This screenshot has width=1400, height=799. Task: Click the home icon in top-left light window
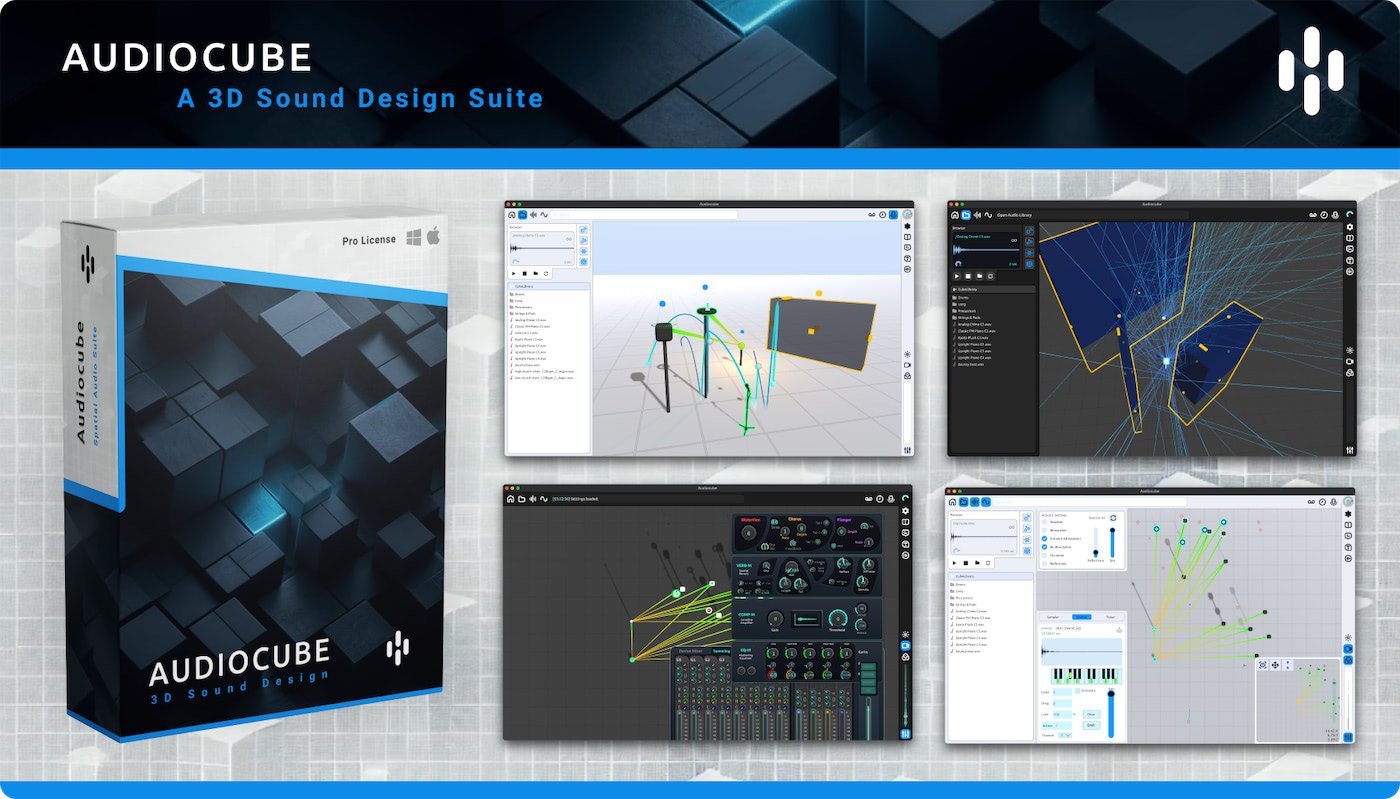pyautogui.click(x=511, y=215)
